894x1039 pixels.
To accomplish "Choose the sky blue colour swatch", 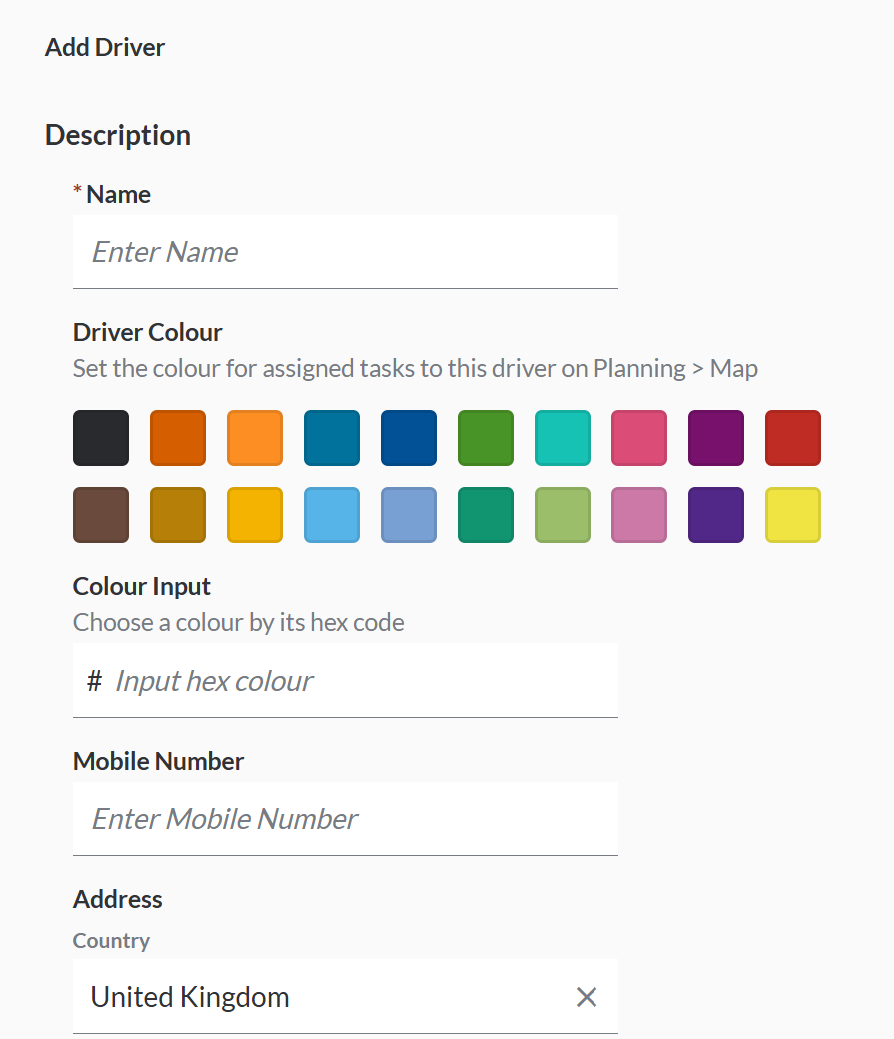I will pos(332,515).
